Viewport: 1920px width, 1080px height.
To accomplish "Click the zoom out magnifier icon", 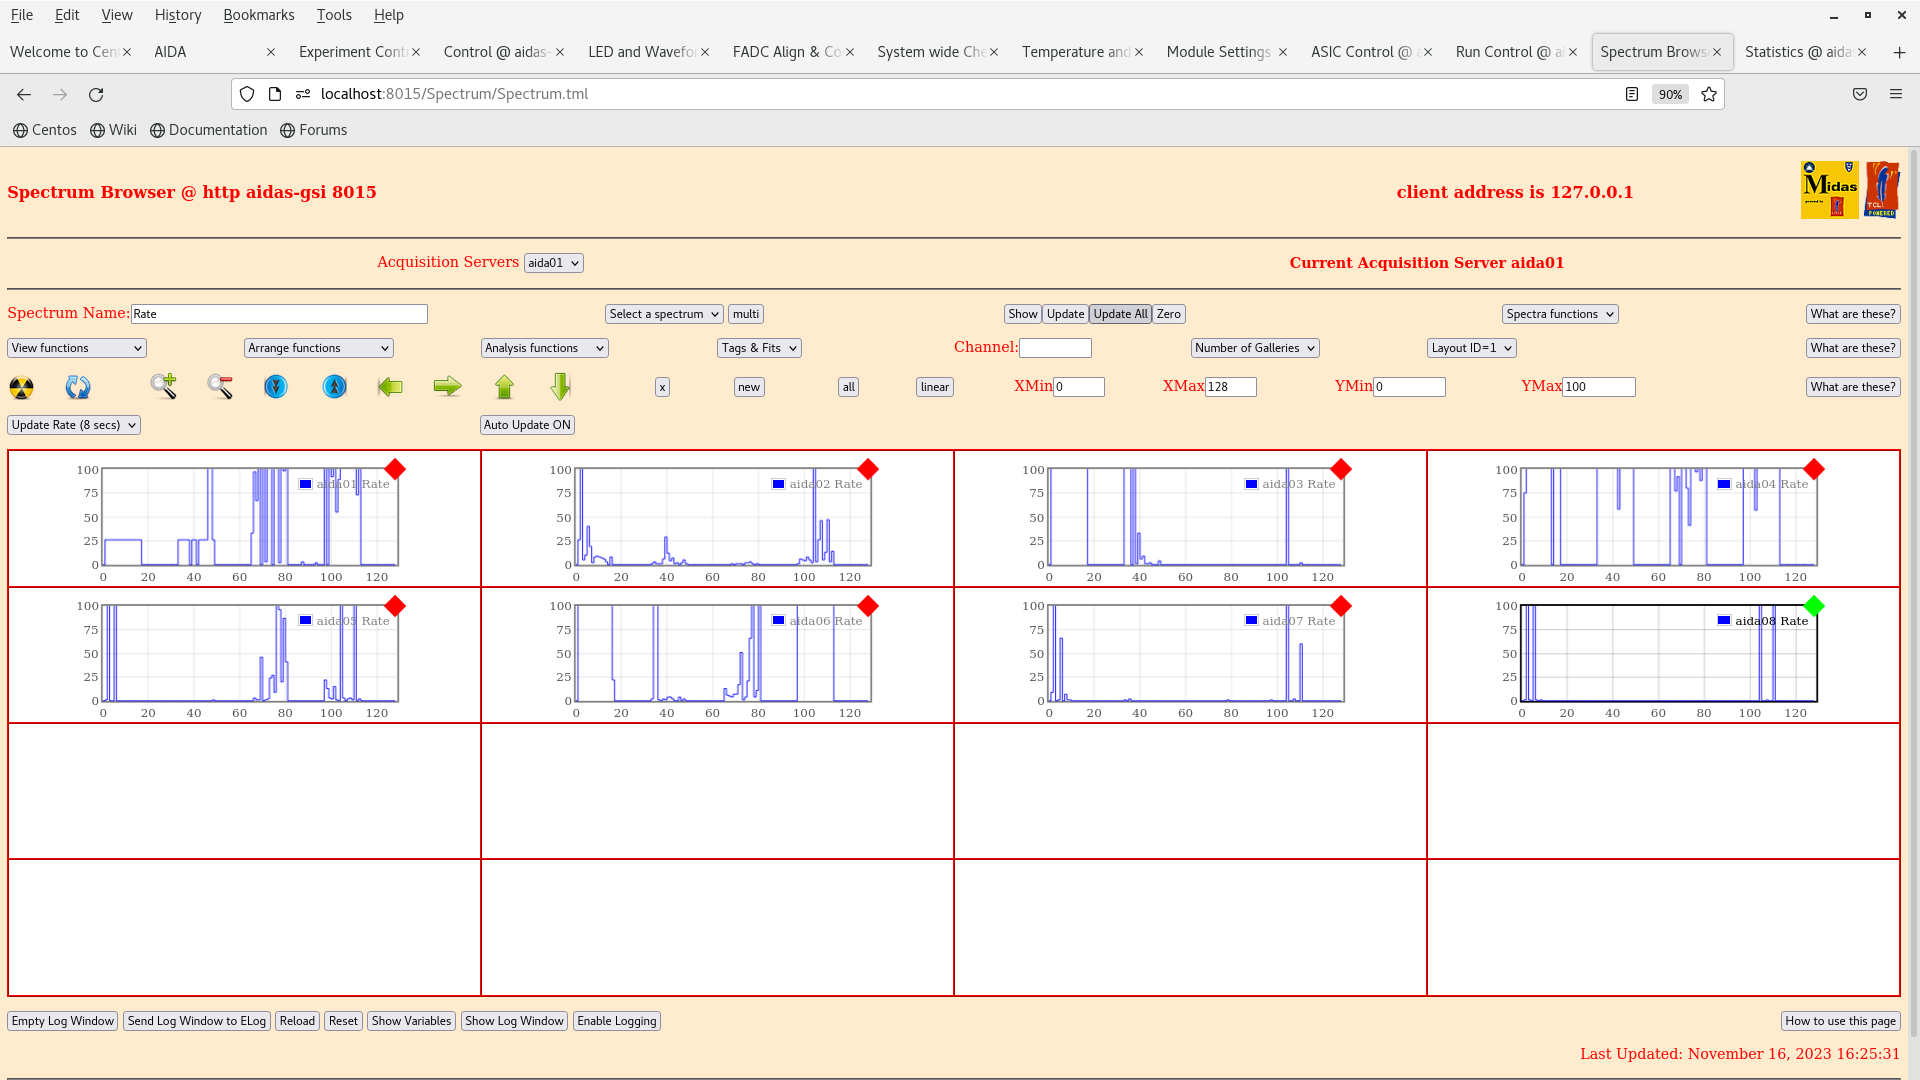I will (220, 386).
